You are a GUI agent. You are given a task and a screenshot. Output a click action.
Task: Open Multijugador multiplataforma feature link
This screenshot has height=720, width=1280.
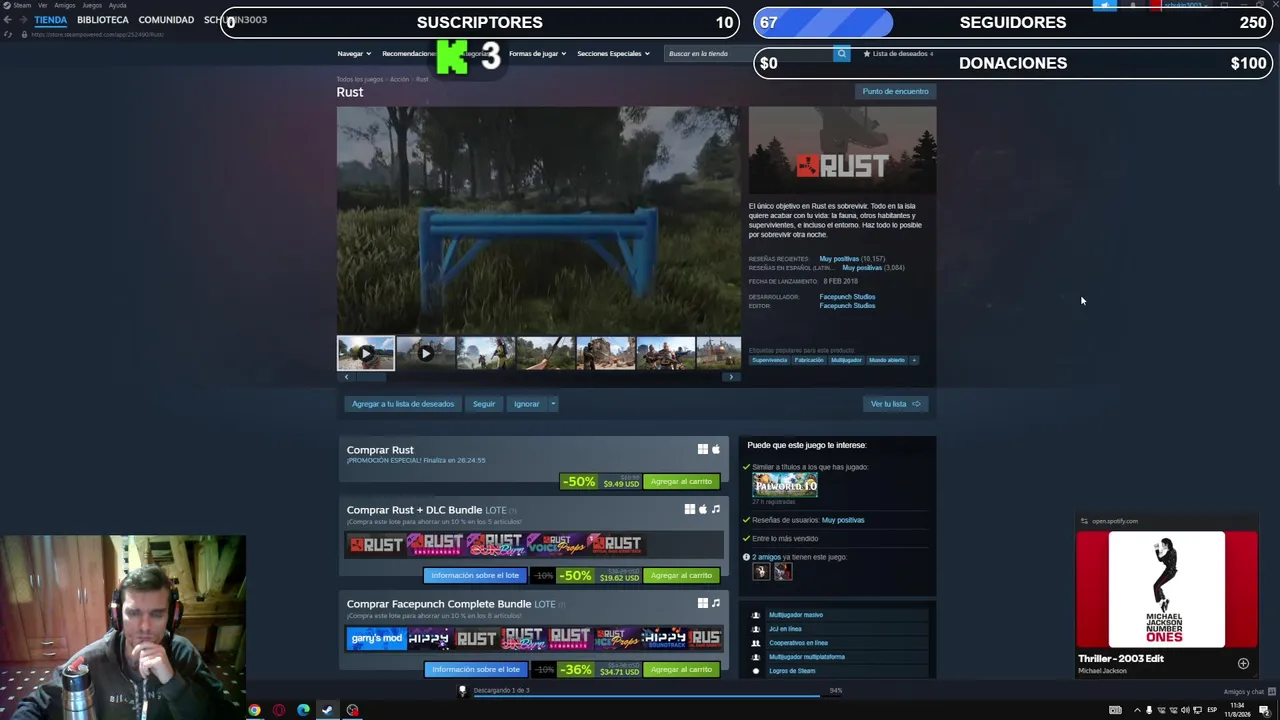pyautogui.click(x=807, y=657)
